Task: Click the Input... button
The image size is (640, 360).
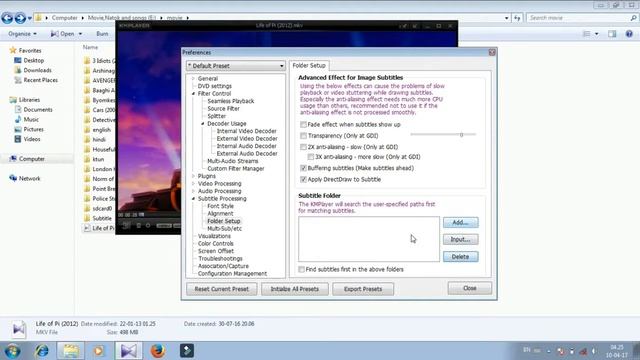Action: [x=460, y=240]
